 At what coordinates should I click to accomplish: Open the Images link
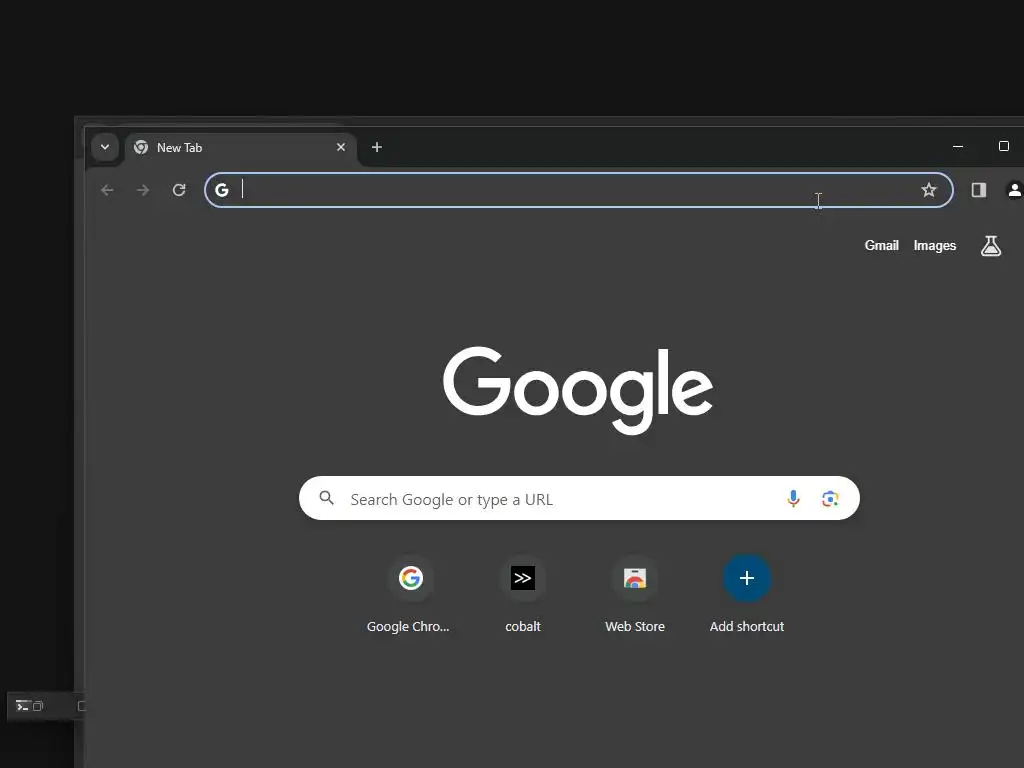tap(935, 246)
